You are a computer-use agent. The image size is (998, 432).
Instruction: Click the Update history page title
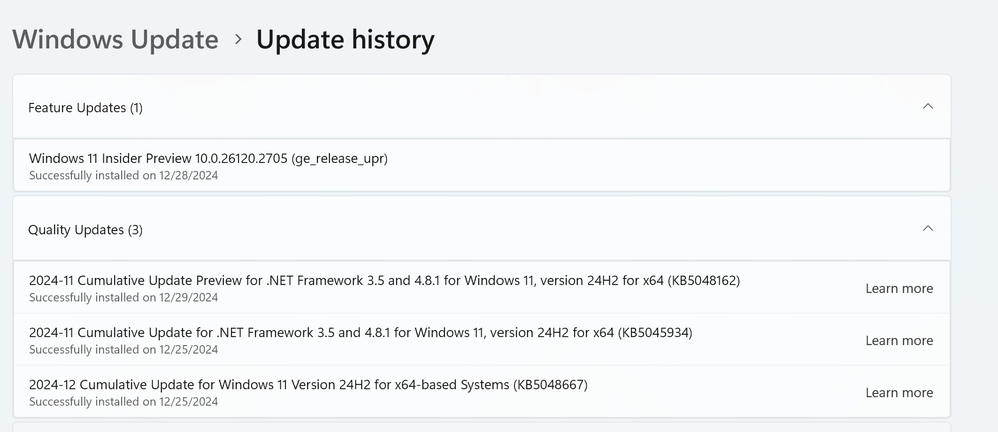(x=345, y=40)
